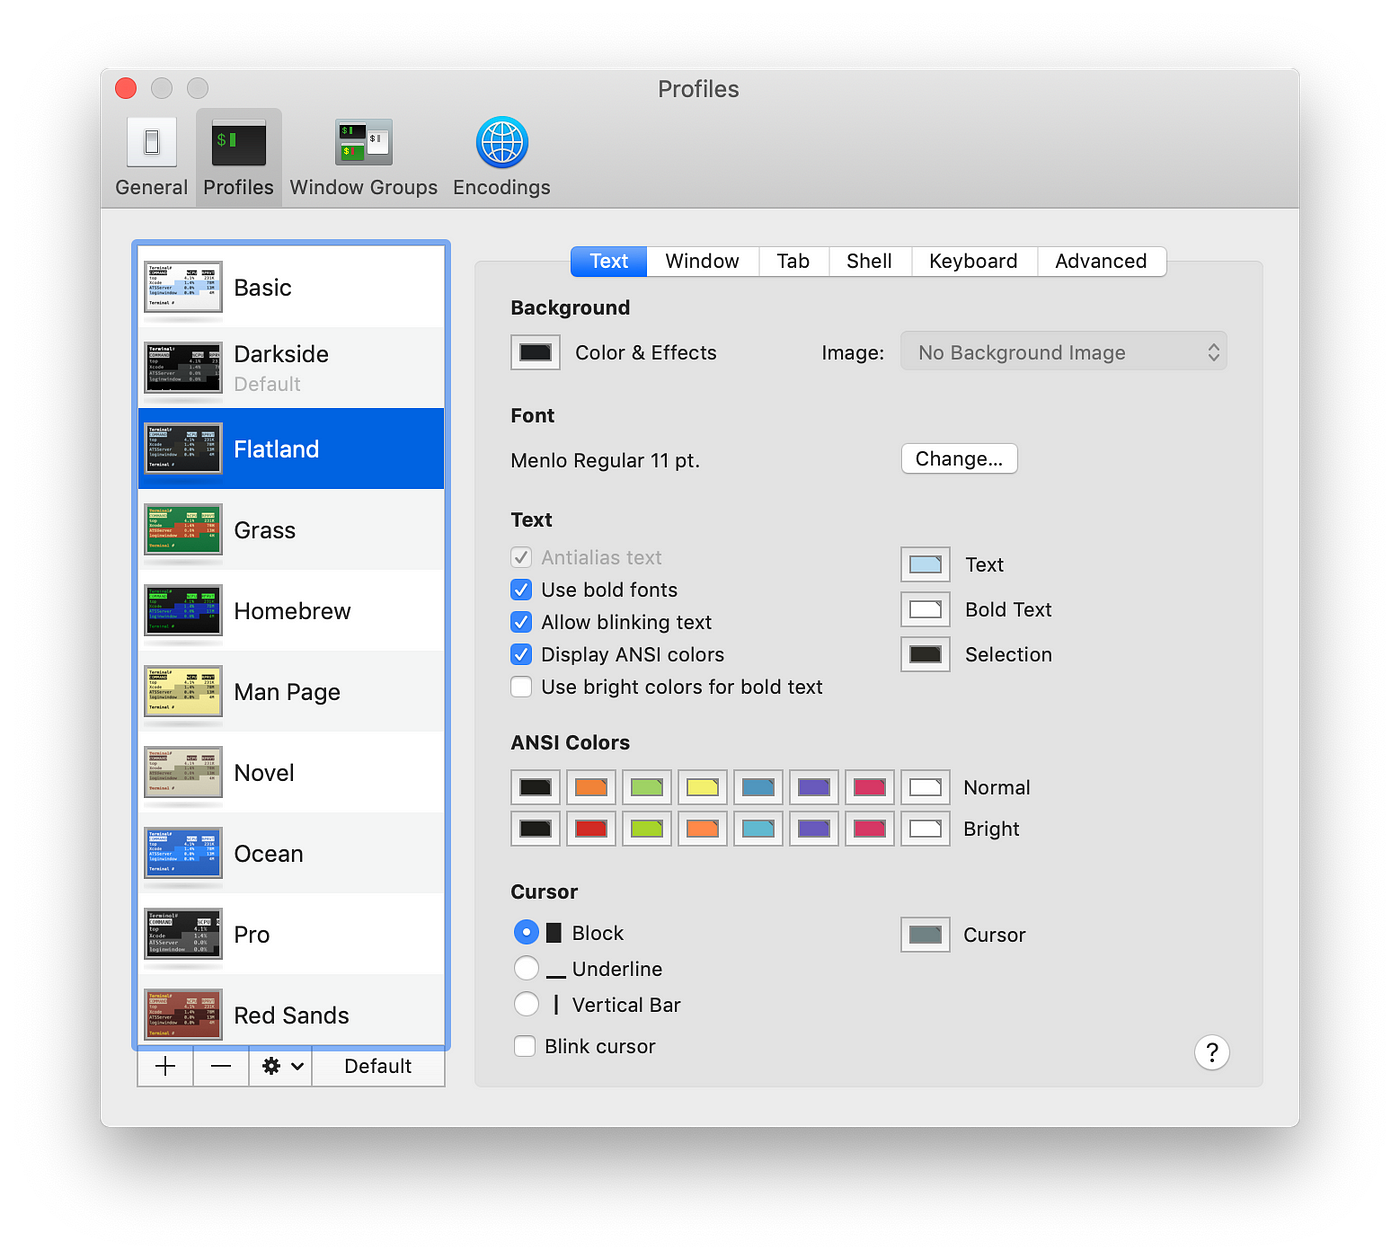Open the Background Color & Effects swatch
The width and height of the screenshot is (1400, 1260).
tap(535, 352)
